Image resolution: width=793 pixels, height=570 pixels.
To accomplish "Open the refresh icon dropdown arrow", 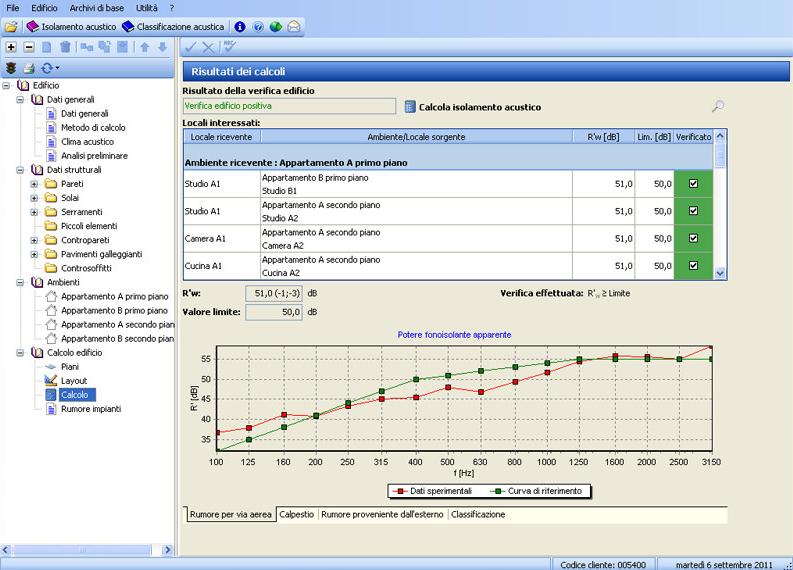I will (x=58, y=68).
